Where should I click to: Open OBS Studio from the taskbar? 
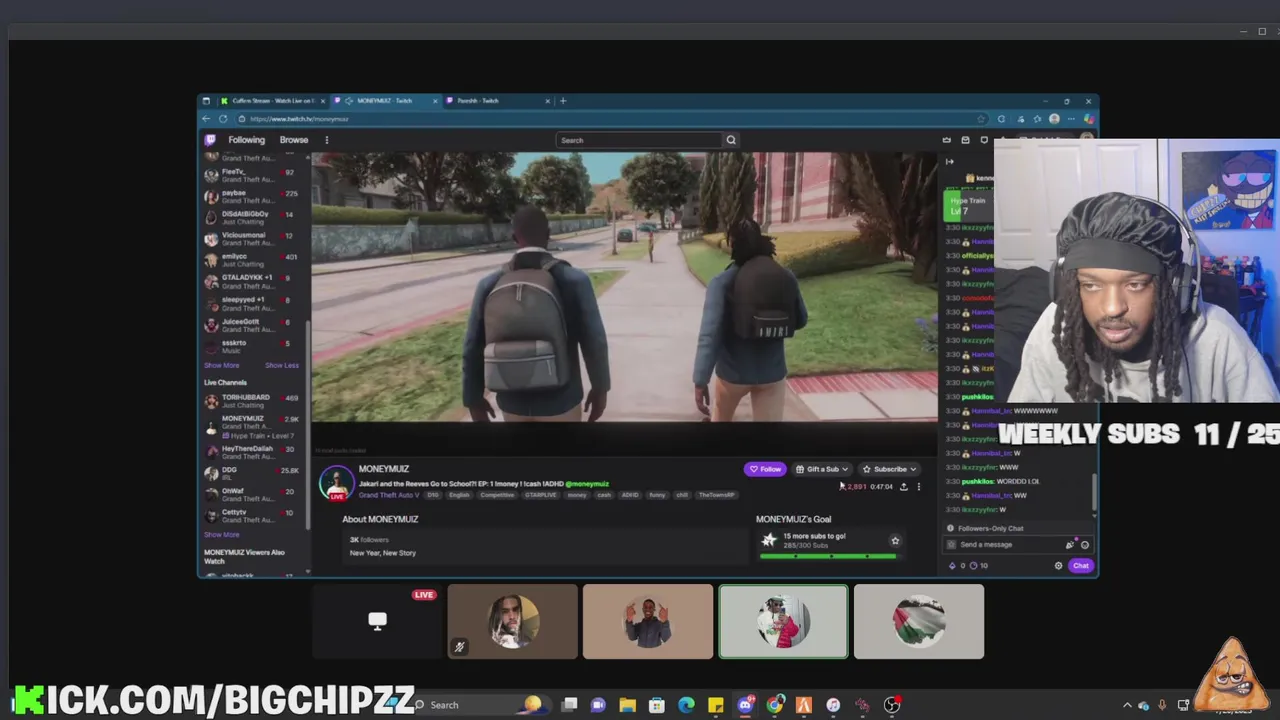coord(891,705)
